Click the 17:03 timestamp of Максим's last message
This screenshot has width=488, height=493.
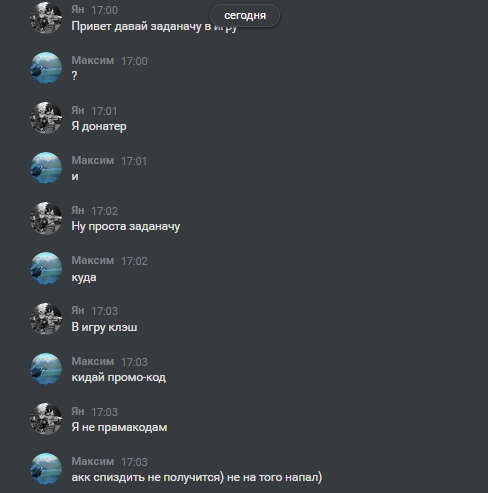(134, 462)
